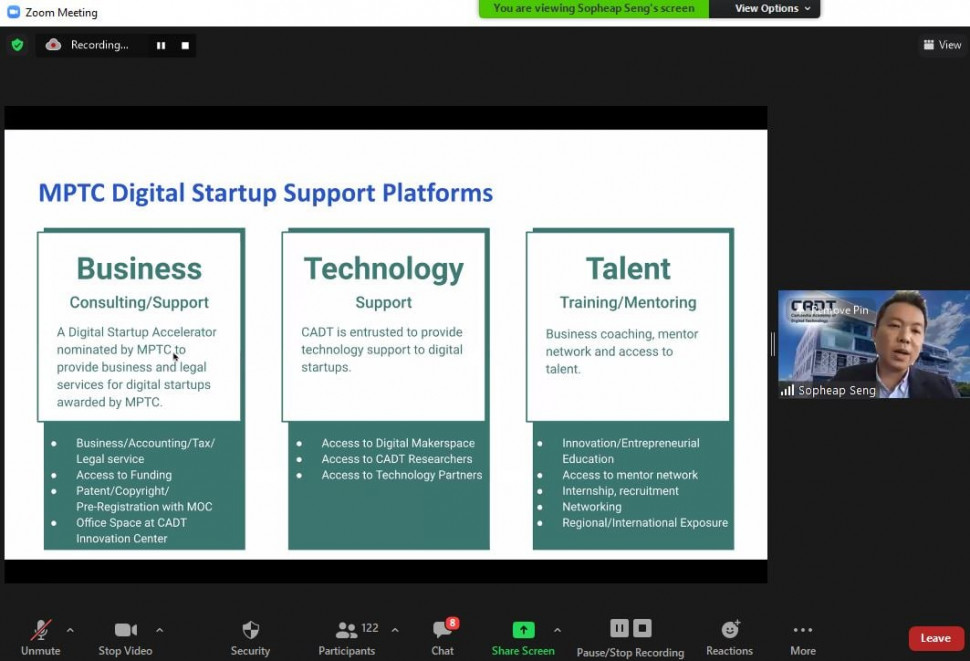Click the 'Talent' card heading
Screen dimensions: 970x661
tap(628, 269)
